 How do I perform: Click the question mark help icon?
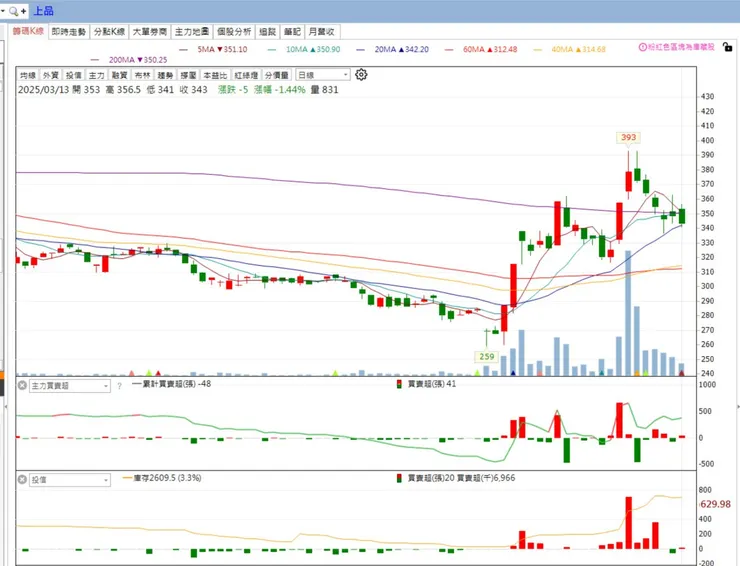tap(119, 386)
